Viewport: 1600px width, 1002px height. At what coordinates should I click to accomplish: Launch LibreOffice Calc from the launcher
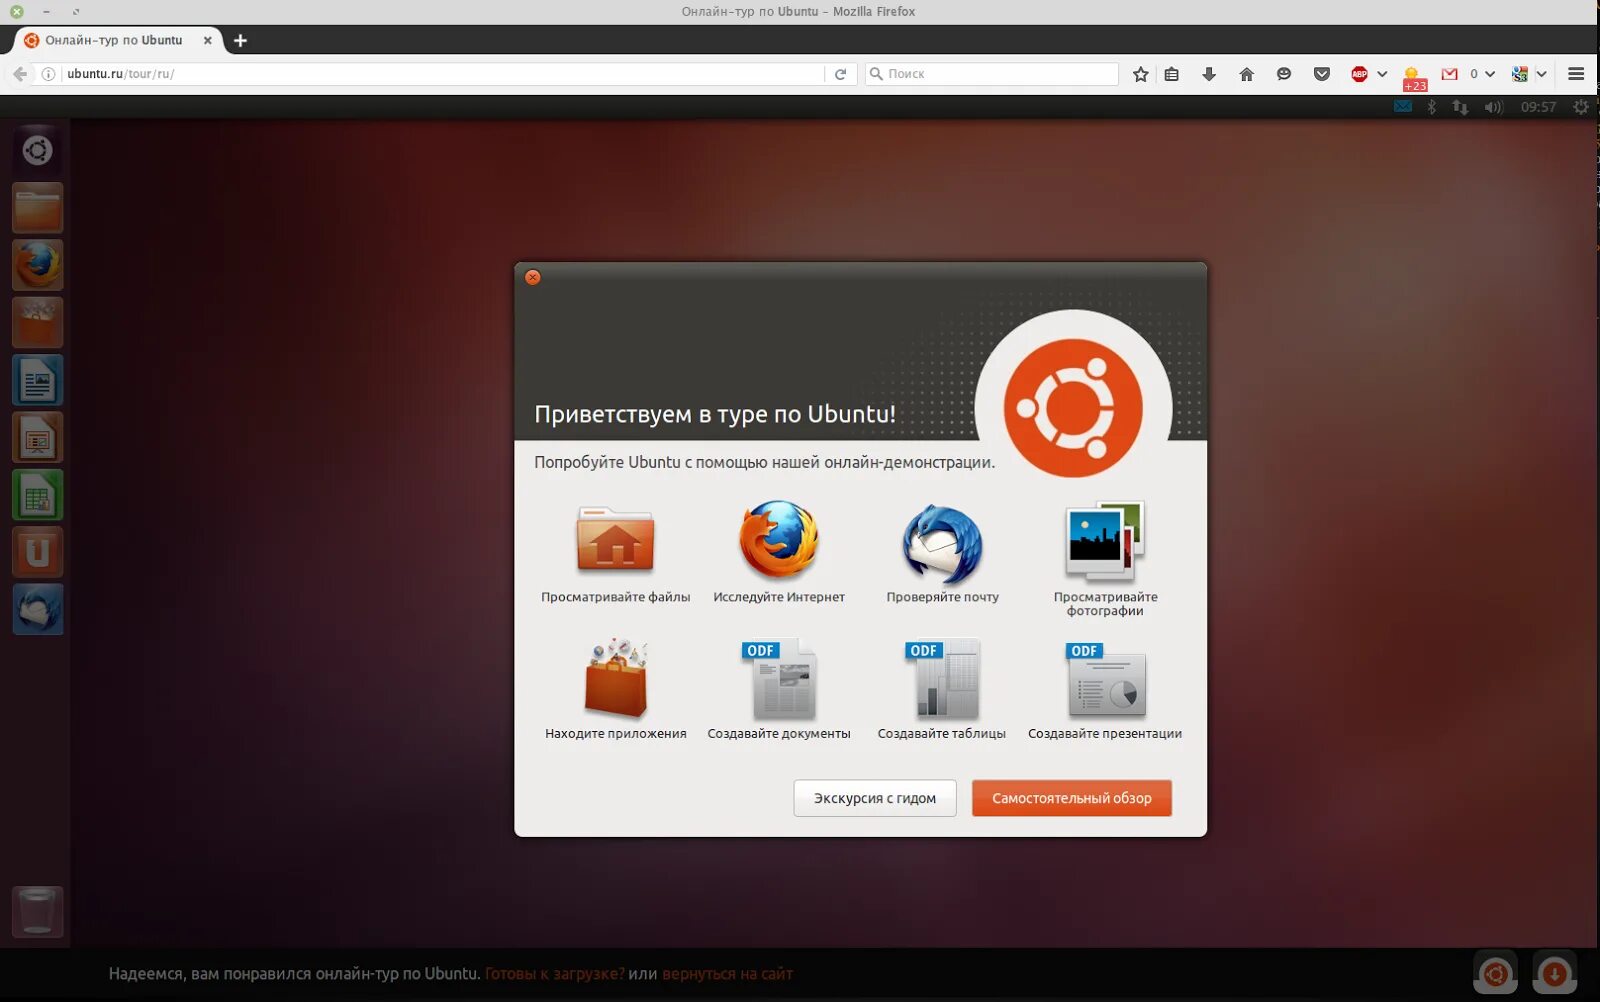pos(38,495)
